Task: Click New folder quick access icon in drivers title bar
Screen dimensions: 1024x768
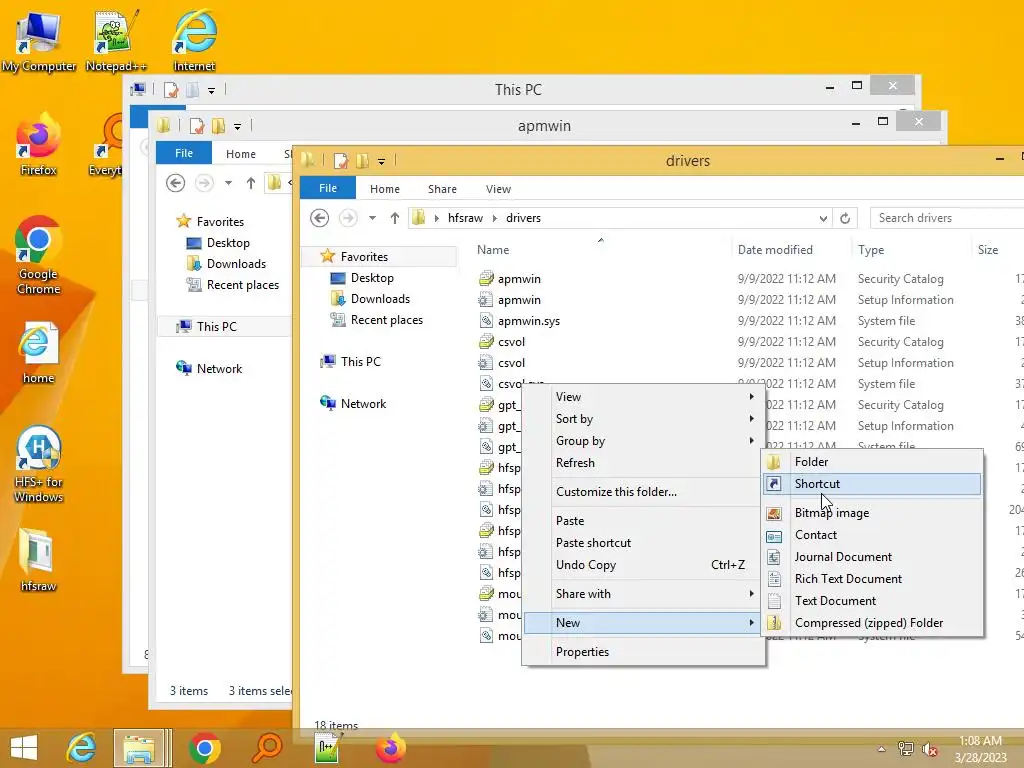Action: 362,161
